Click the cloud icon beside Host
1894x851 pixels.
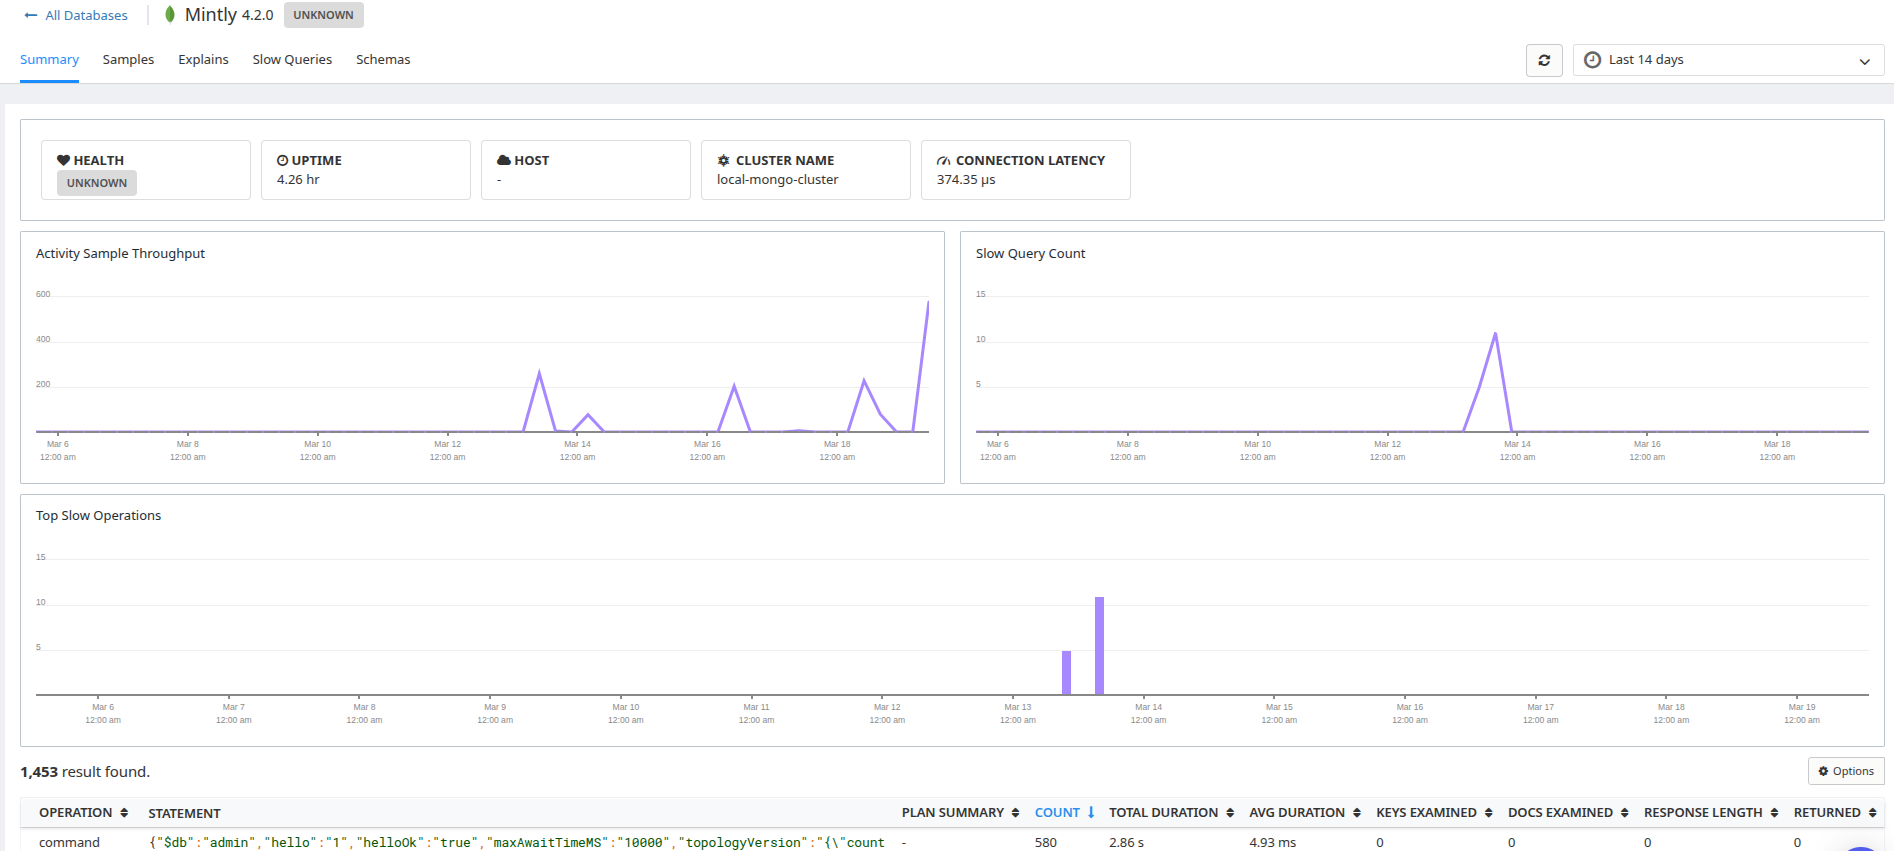[x=504, y=160]
